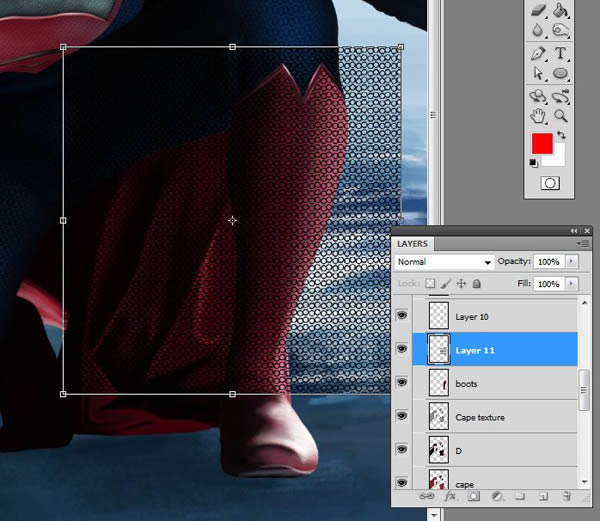
Task: Switch to the LAYERS tab
Action: pos(412,244)
